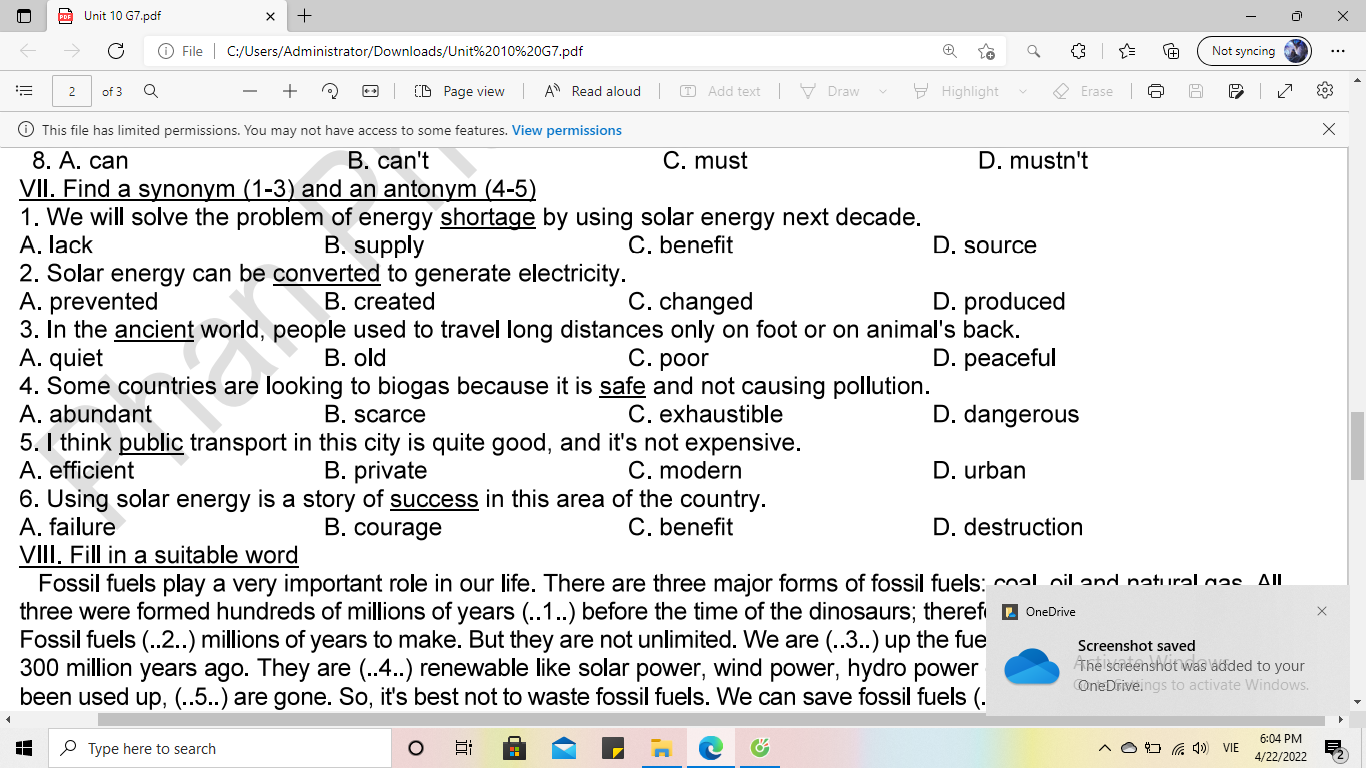Open PDF settings gear
Viewport: 1366px width, 768px height.
1325,91
